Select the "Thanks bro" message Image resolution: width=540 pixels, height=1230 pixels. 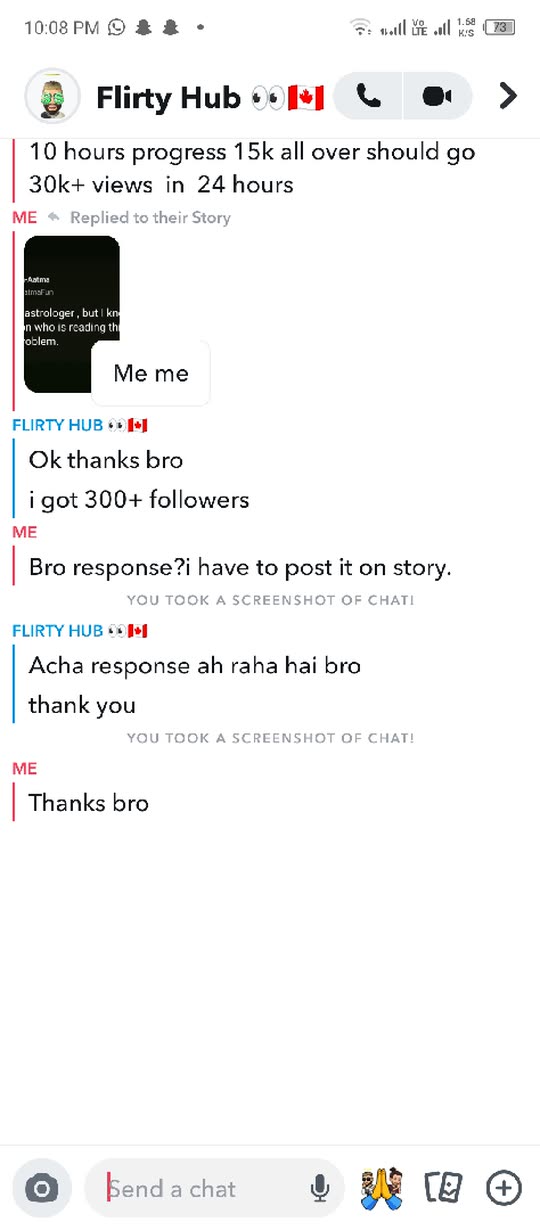(89, 802)
